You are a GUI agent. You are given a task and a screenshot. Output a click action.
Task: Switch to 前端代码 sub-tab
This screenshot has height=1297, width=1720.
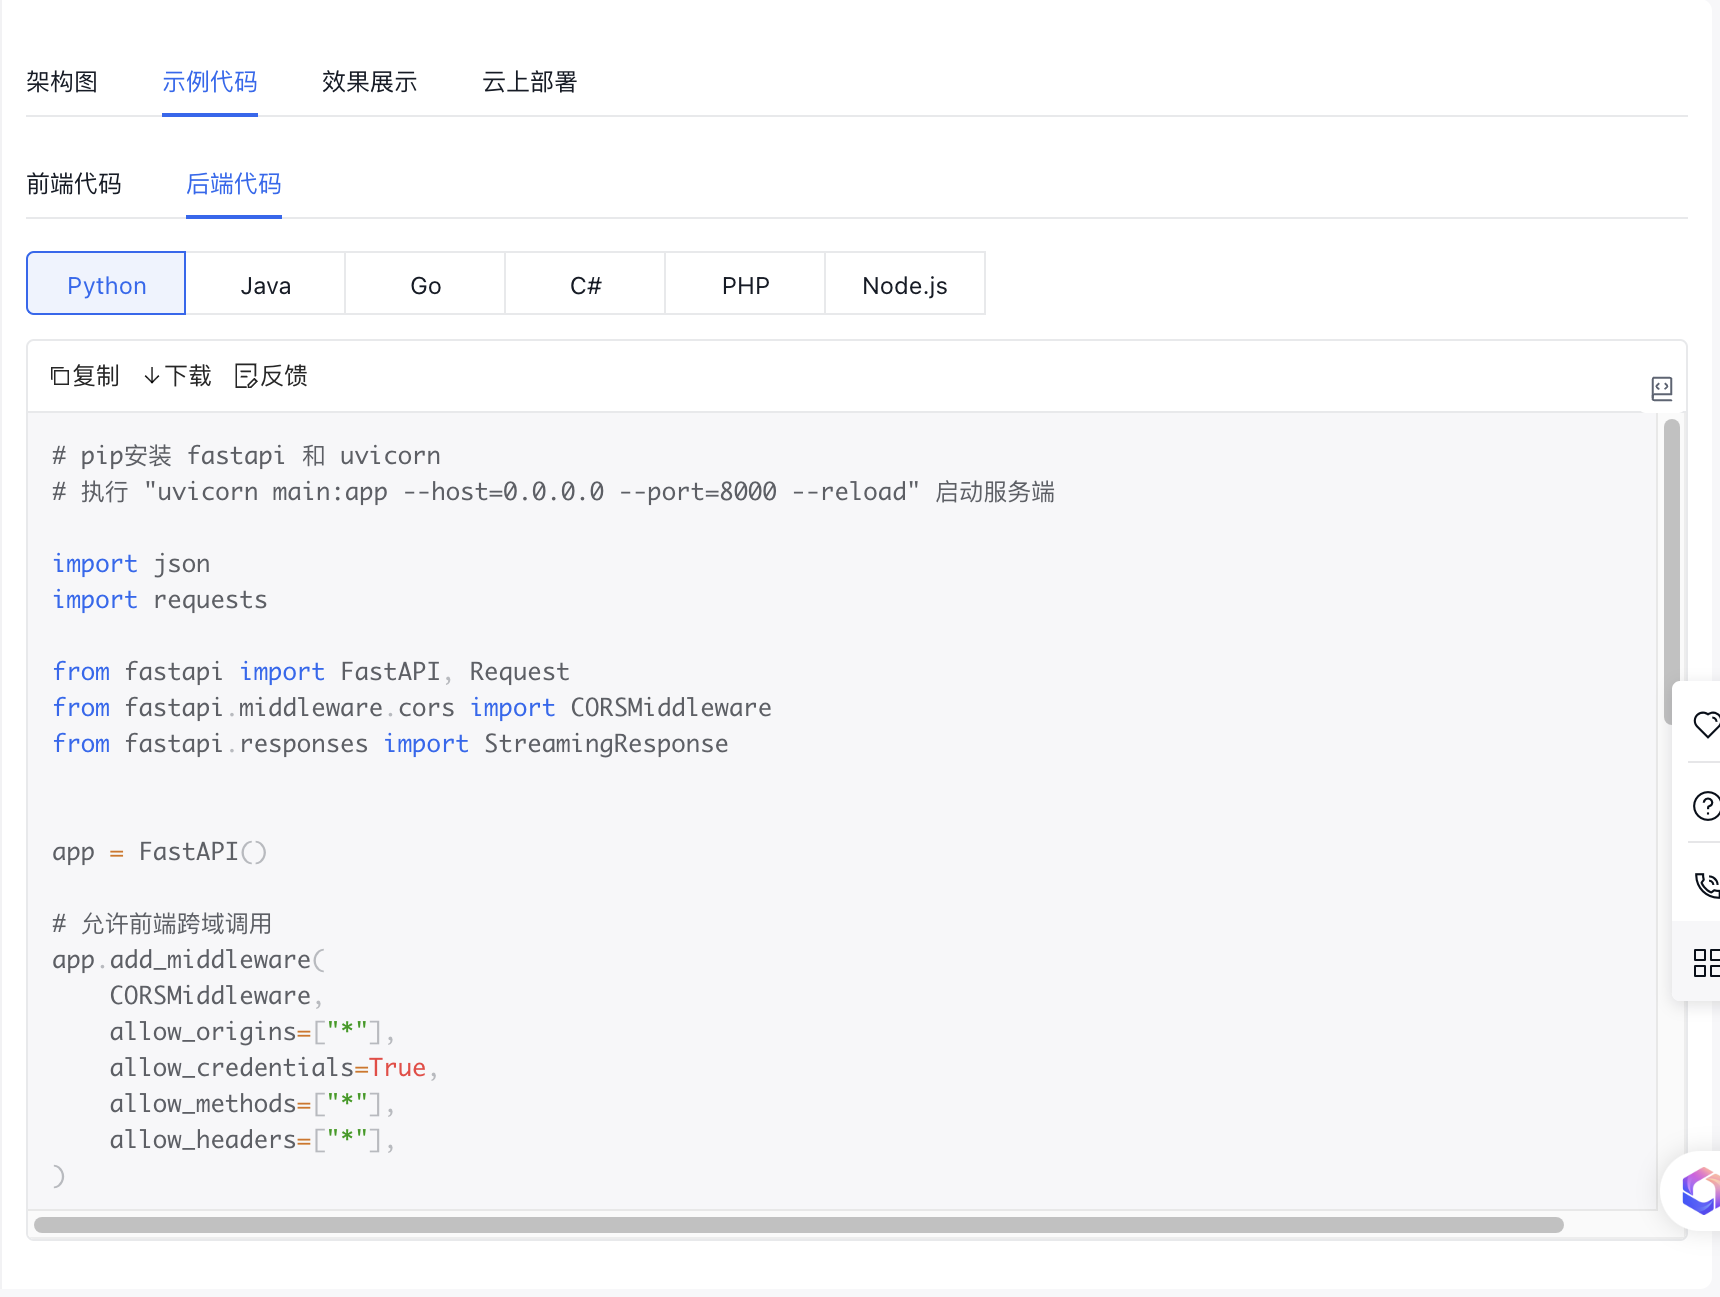tap(74, 184)
